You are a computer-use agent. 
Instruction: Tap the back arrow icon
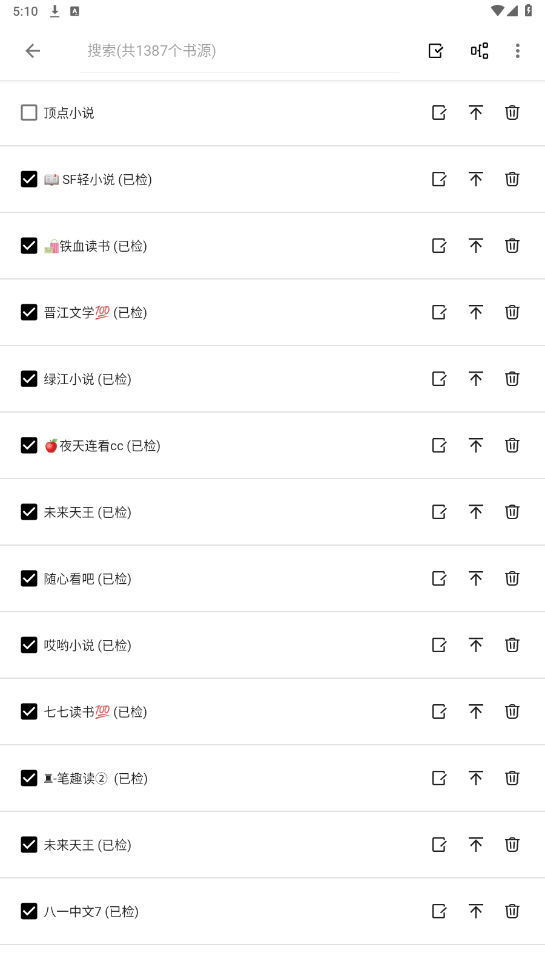(x=33, y=51)
